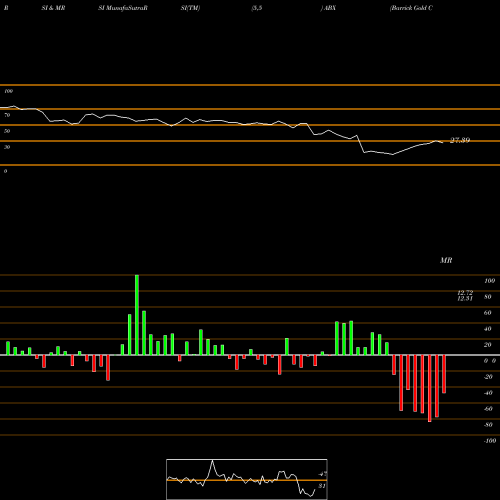This screenshot has height=500, width=500.
Task: Click the RSI axis label "50"
Action: [x=7, y=131]
